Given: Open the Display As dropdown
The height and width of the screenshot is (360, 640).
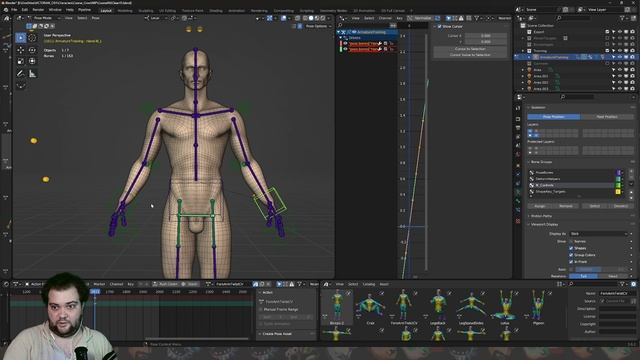Looking at the screenshot, I should [x=598, y=234].
